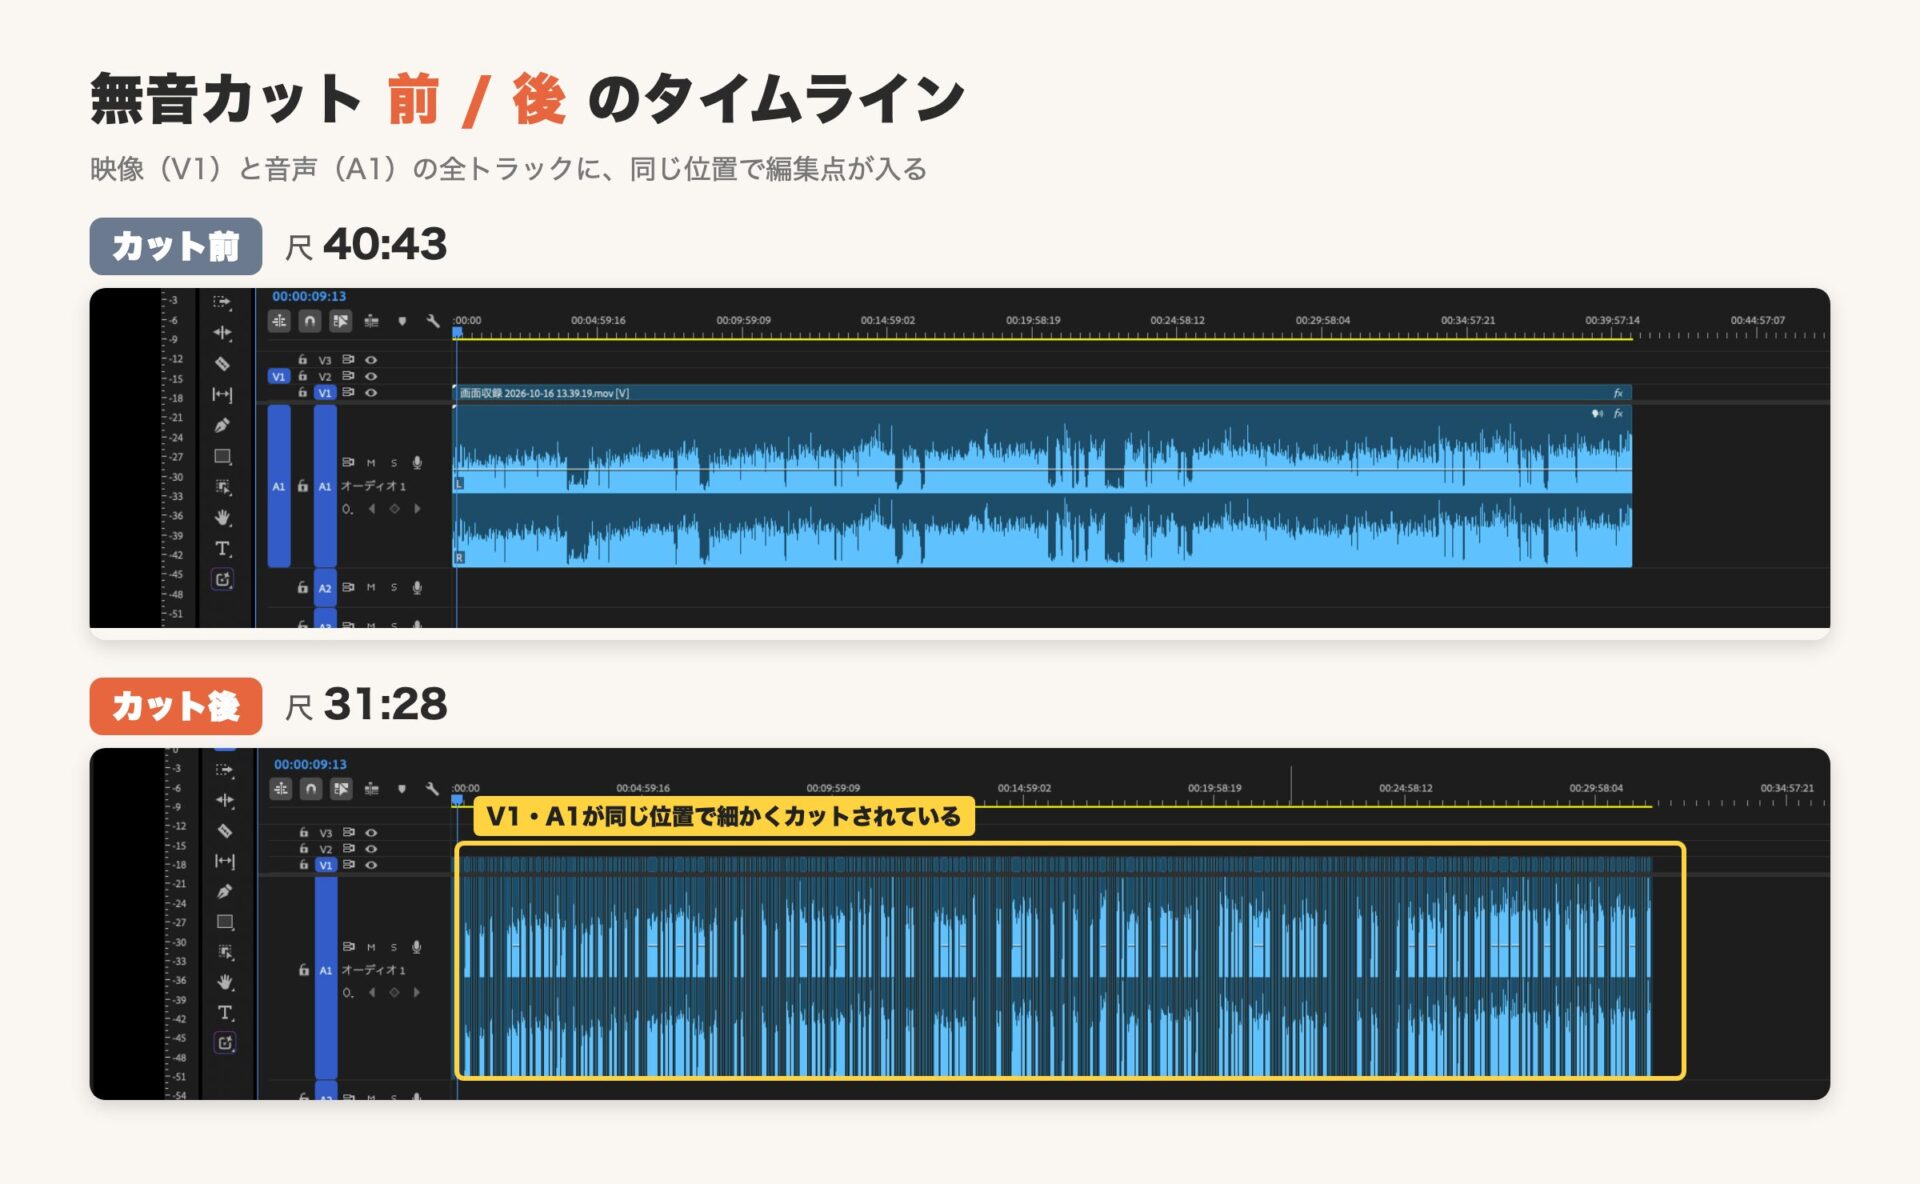Go to next keyframe on A1 after-cut timeline
Image resolution: width=1920 pixels, height=1184 pixels.
pos(417,993)
